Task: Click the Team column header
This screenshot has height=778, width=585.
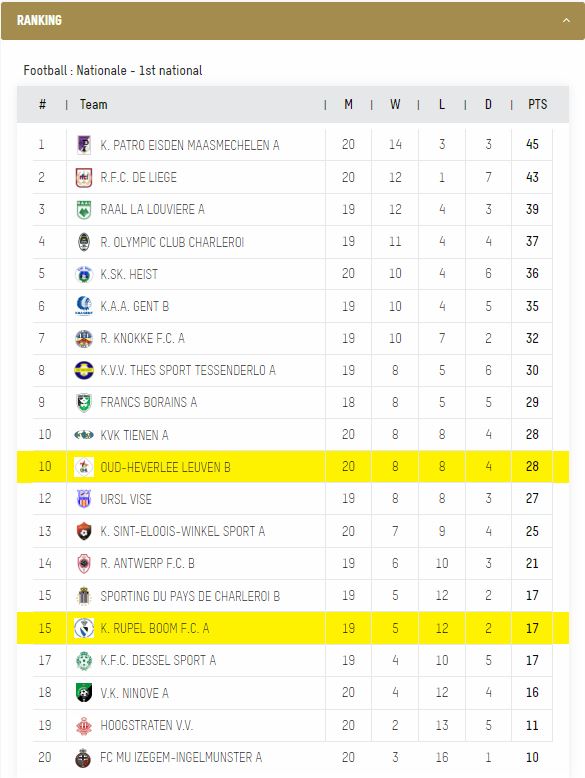Action: coord(94,104)
